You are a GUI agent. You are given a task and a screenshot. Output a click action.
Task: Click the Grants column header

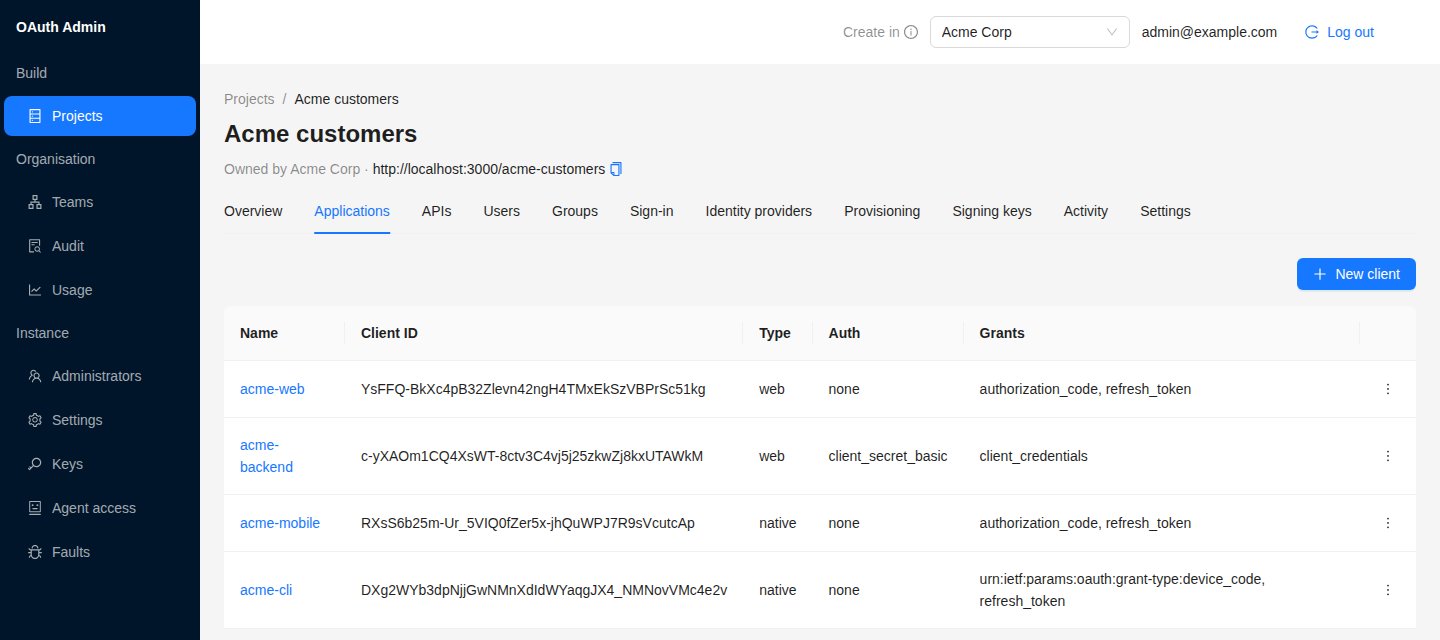[x=1002, y=333]
